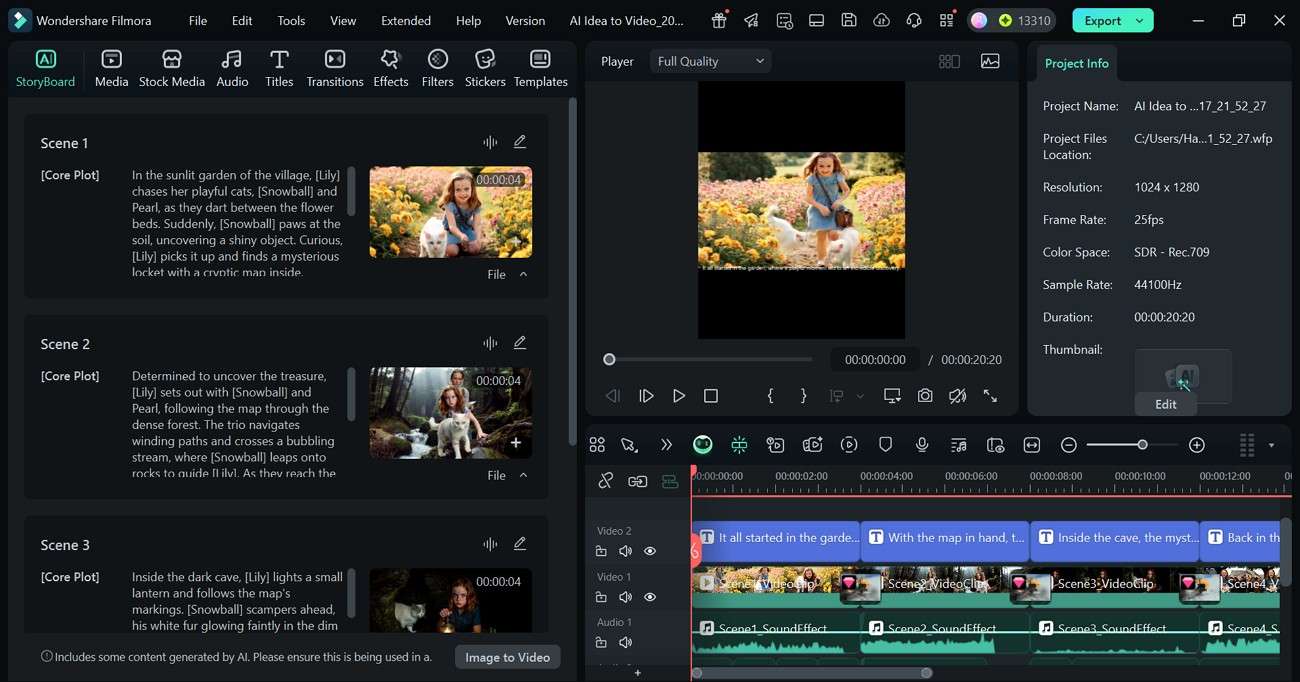Click the zoom in timeline plus icon
This screenshot has height=682, width=1300.
(1197, 445)
